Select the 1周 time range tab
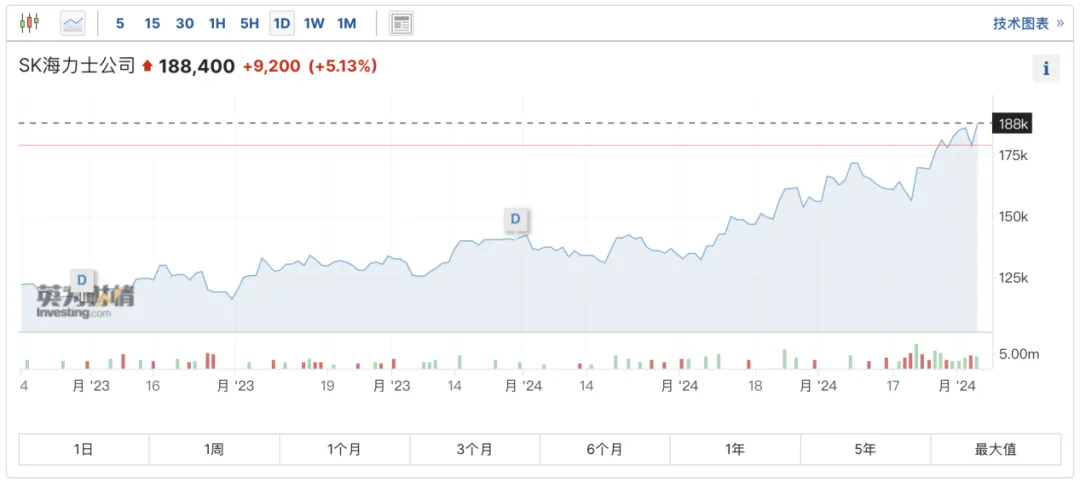Viewport: 1080px width, 483px height. (214, 449)
